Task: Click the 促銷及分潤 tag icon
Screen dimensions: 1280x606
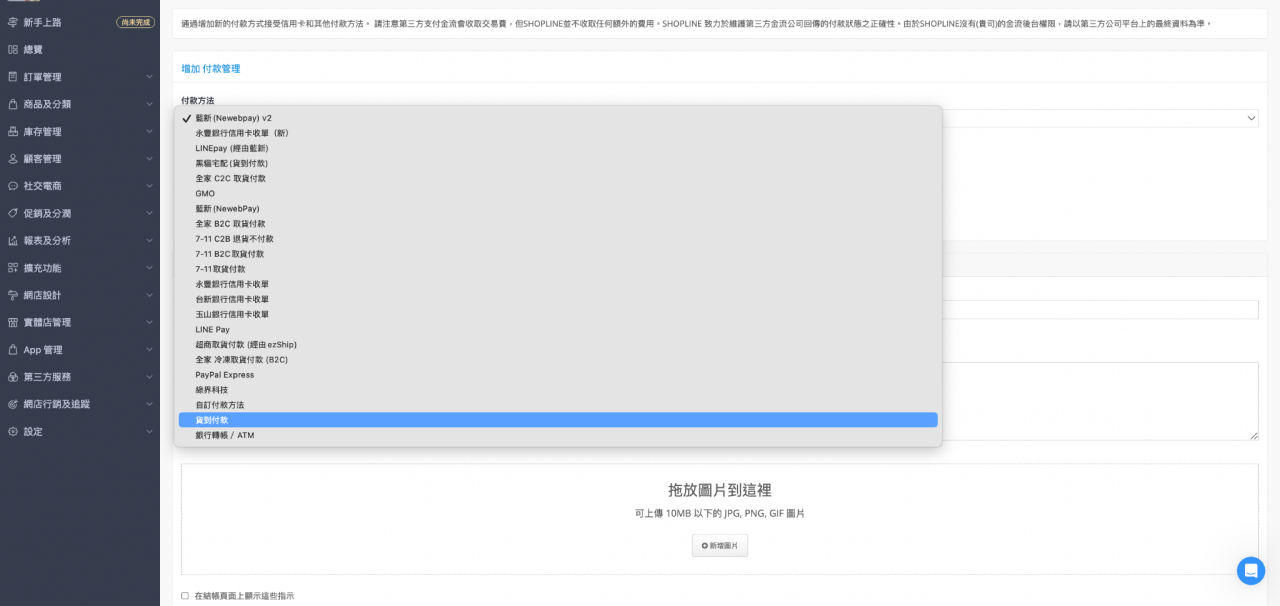Action: [x=12, y=213]
